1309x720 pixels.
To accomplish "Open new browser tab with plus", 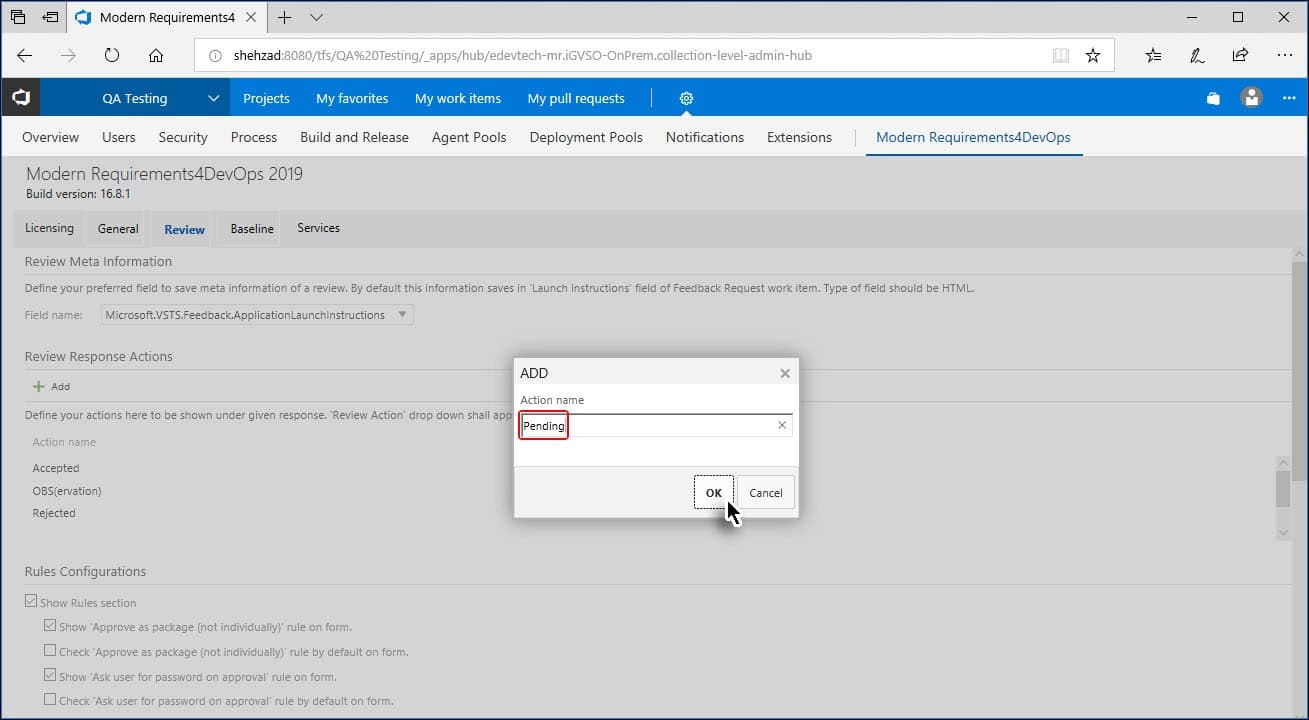I will [x=285, y=17].
